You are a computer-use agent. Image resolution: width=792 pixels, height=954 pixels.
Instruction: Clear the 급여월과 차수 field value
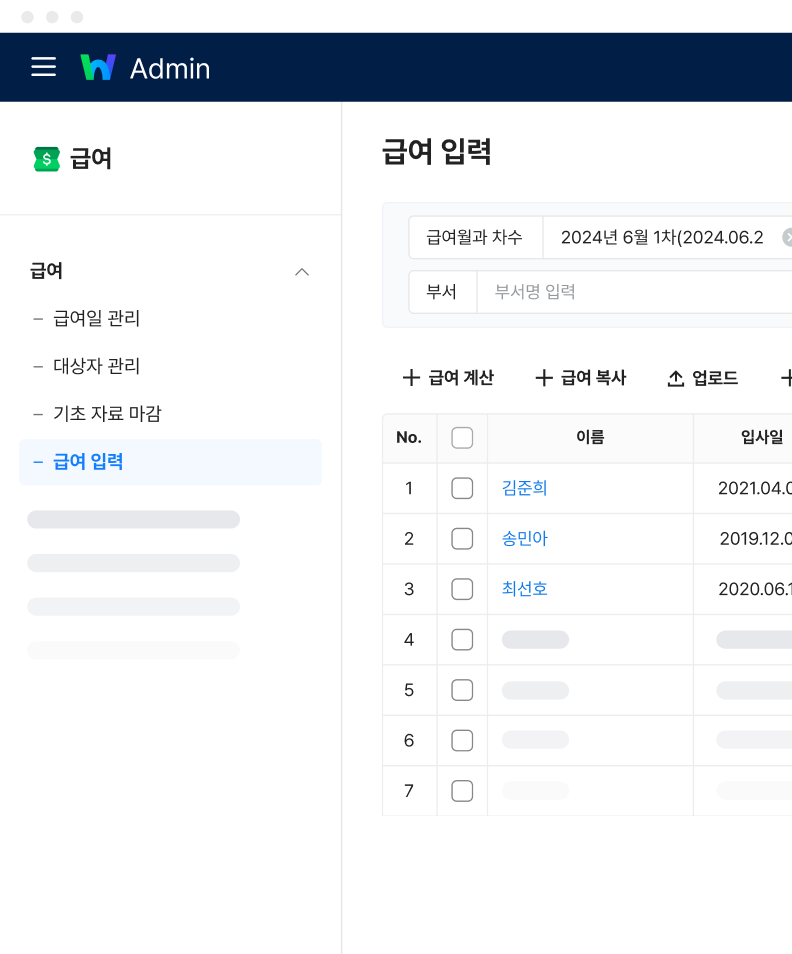(x=787, y=237)
